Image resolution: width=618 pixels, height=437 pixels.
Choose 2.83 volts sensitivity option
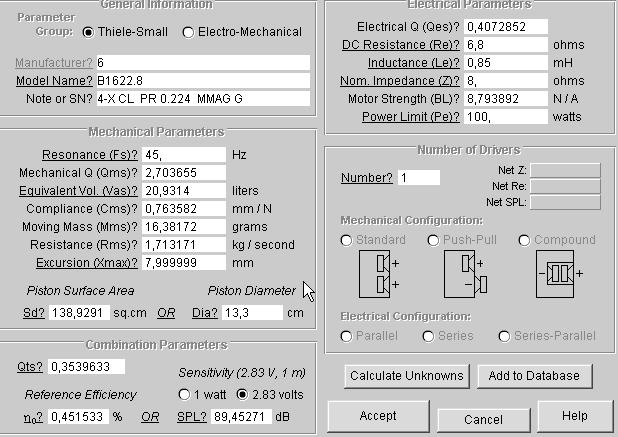point(242,394)
